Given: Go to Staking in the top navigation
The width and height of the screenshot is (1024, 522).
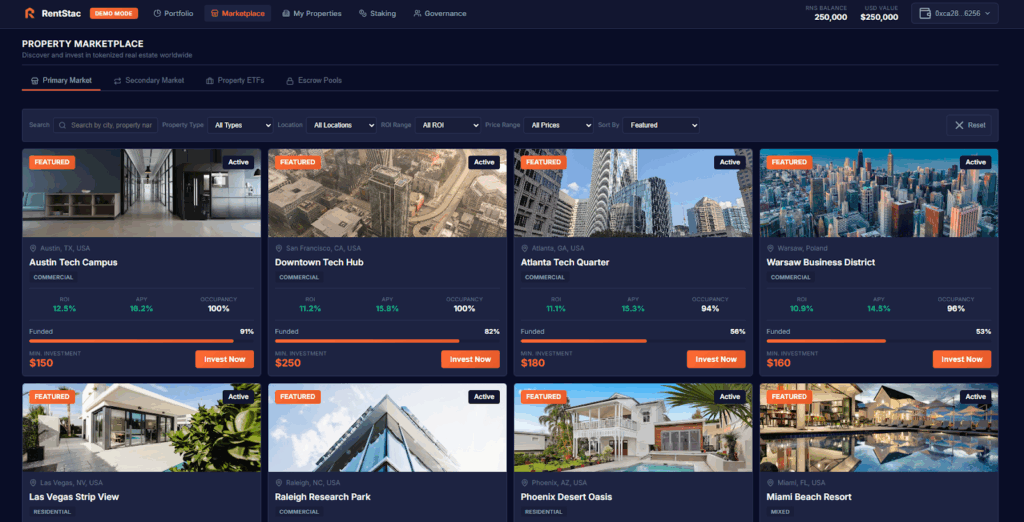Looking at the screenshot, I should click(x=377, y=13).
